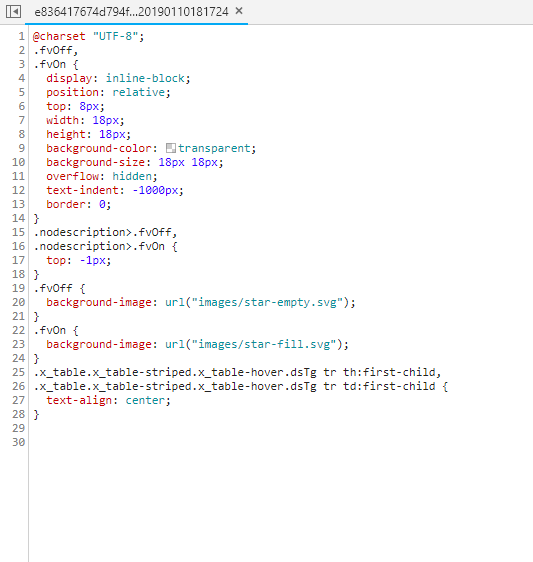Viewport: 533px width, 562px height.
Task: Click the relative value
Action: point(139,92)
